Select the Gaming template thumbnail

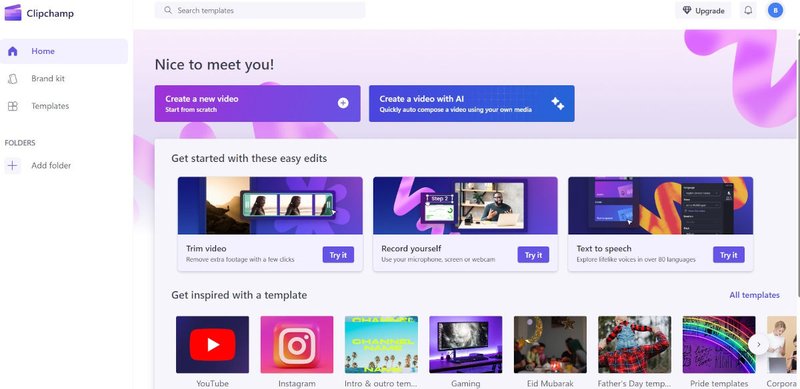[x=466, y=345]
